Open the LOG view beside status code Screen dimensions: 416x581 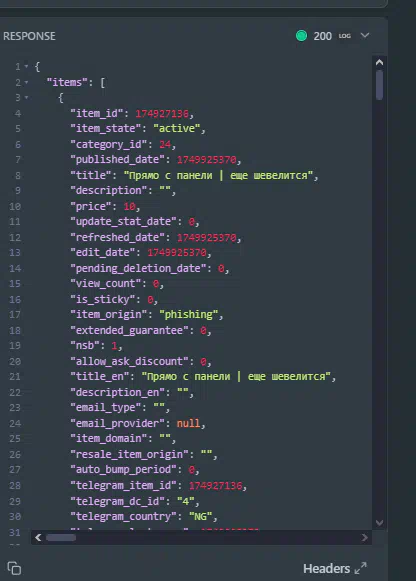tap(345, 36)
